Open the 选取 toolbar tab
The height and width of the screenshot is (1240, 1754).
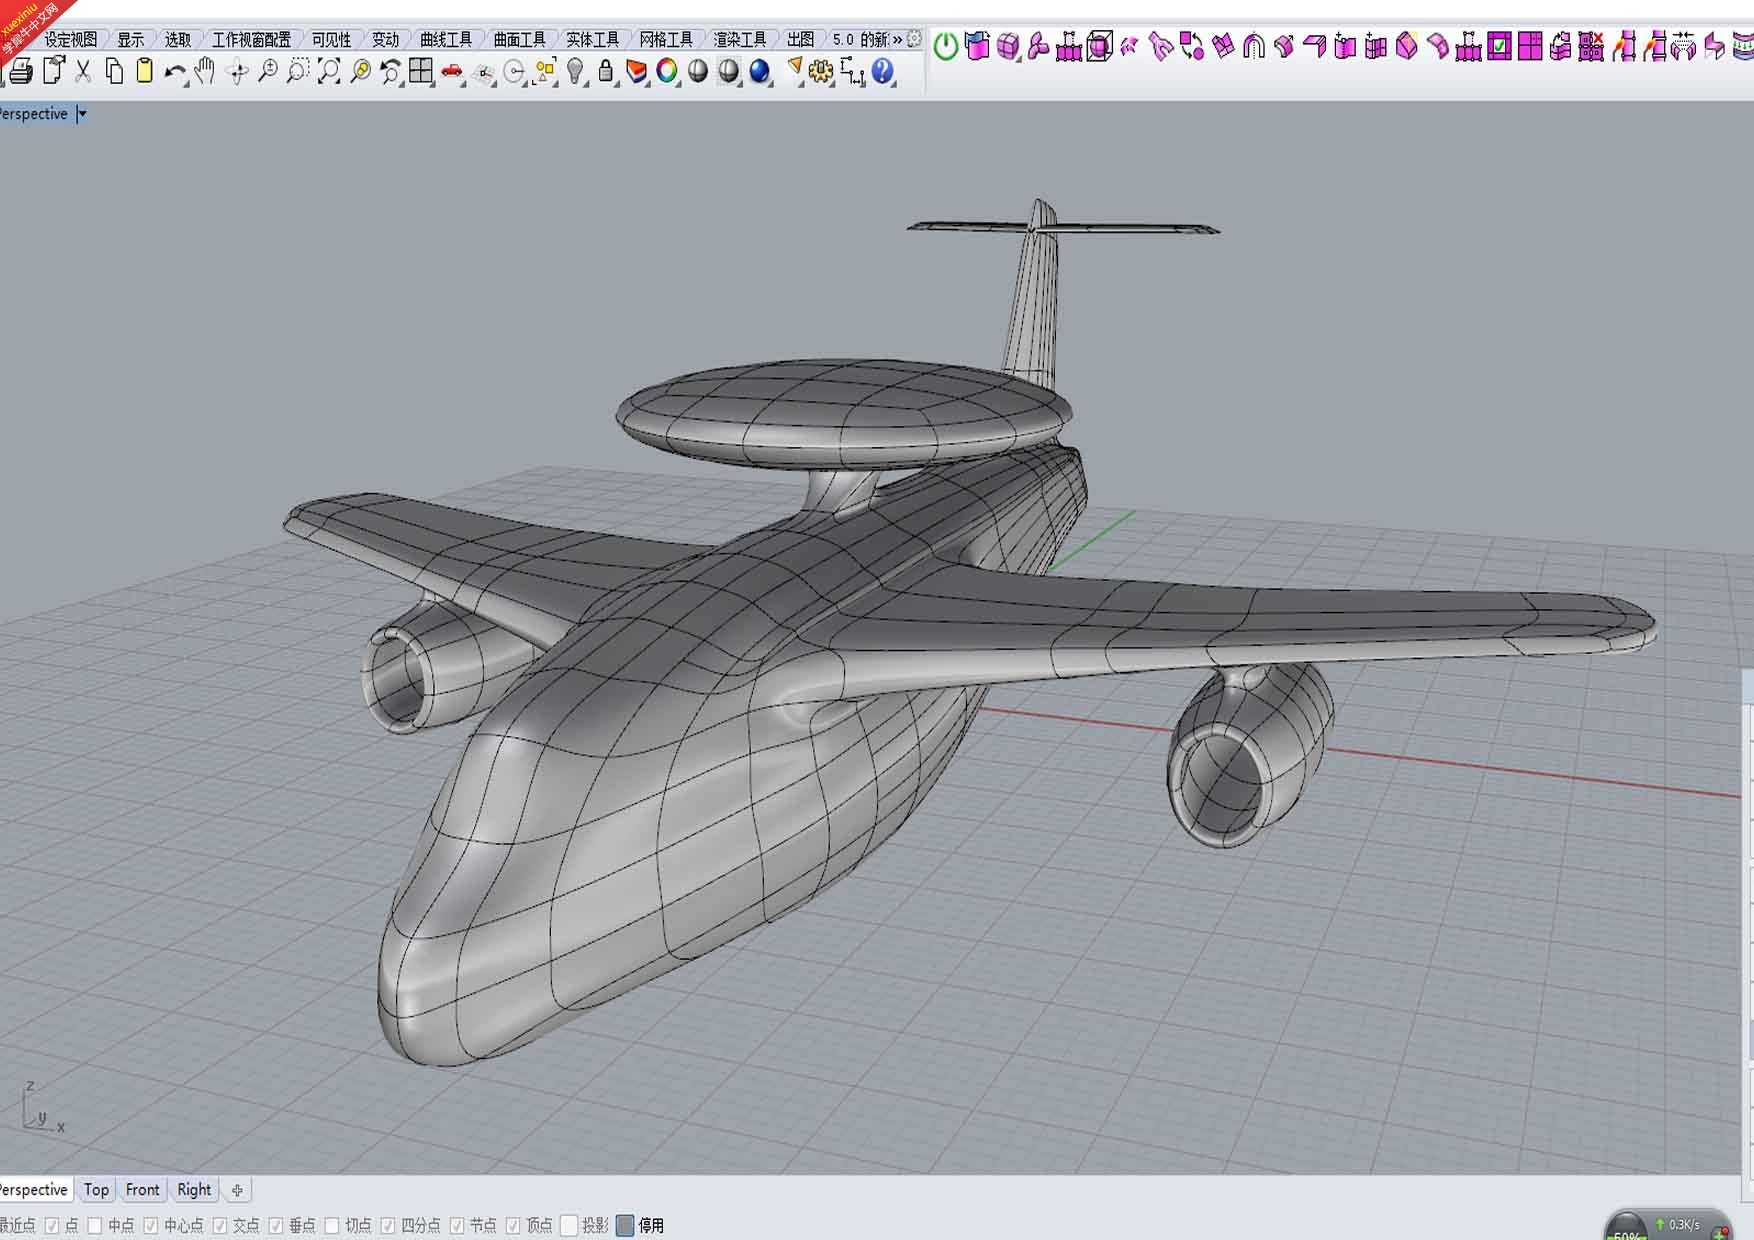[x=178, y=39]
